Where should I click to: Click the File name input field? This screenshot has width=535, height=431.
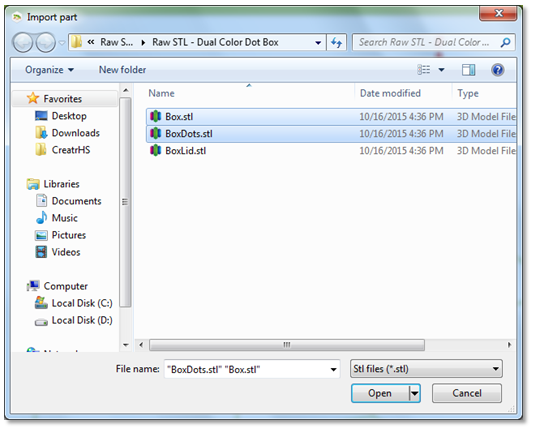[x=252, y=369]
